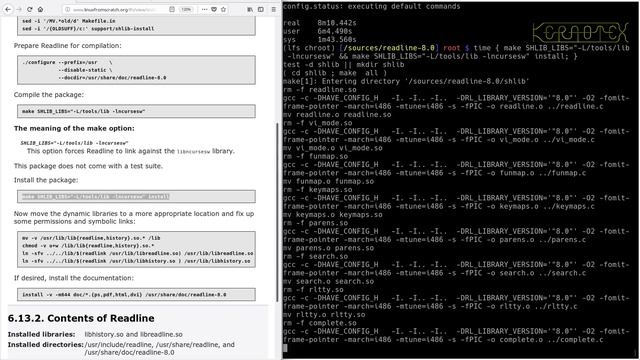Viewport: 640px width, 360px height.
Task: Click the 'make[1]: Entering directory' line
Action: coord(406,81)
